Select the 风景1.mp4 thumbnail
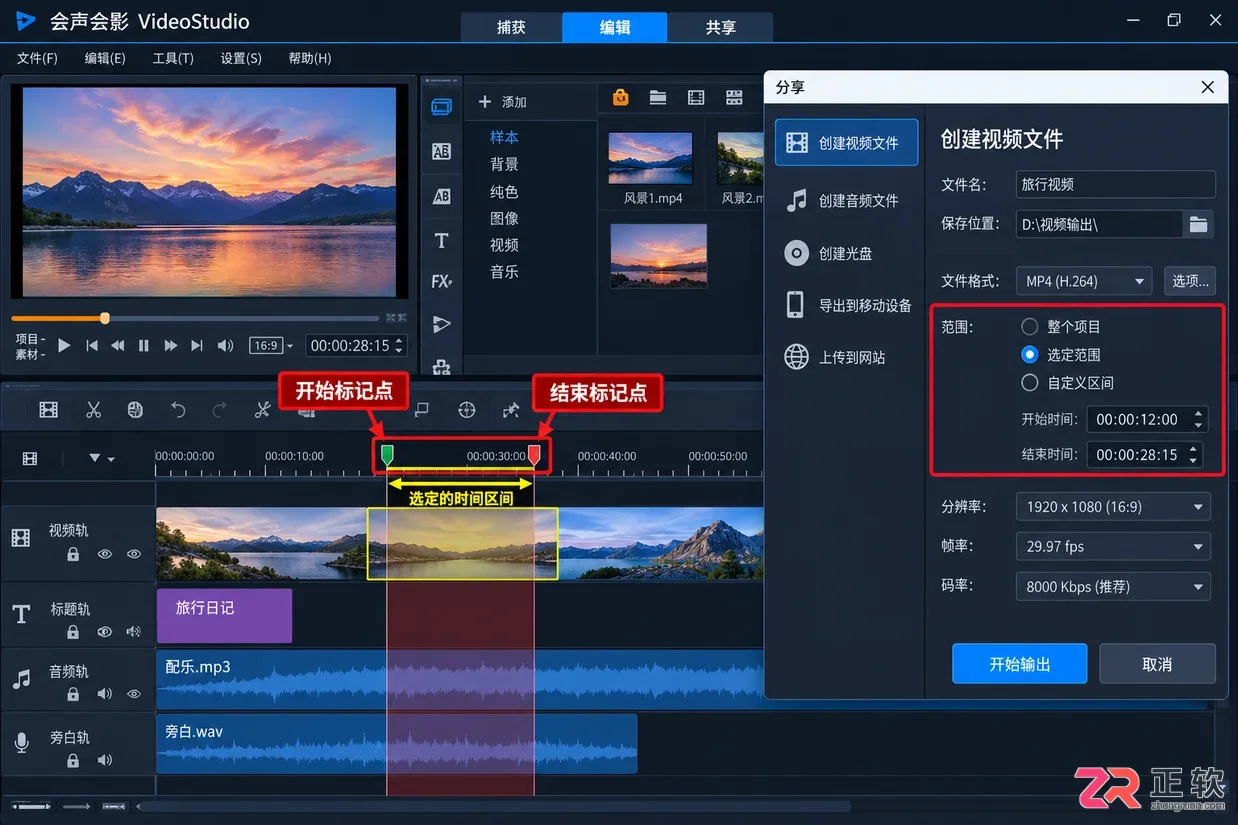Screen dimensions: 1238x825 [650, 158]
